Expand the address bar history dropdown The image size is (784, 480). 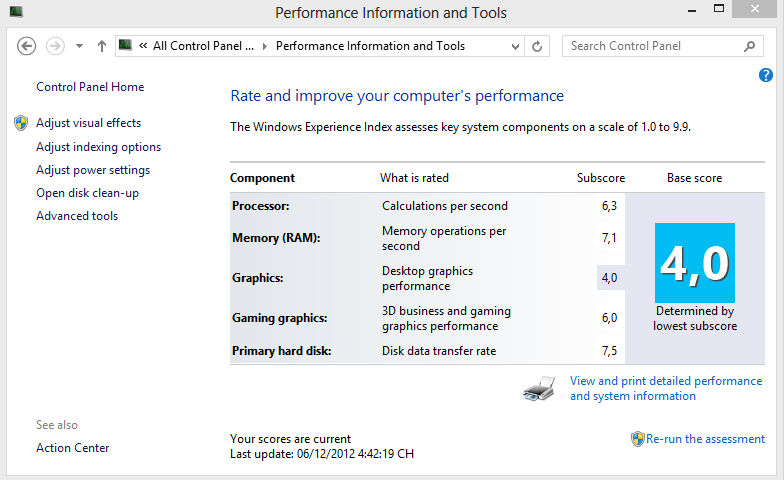point(515,46)
